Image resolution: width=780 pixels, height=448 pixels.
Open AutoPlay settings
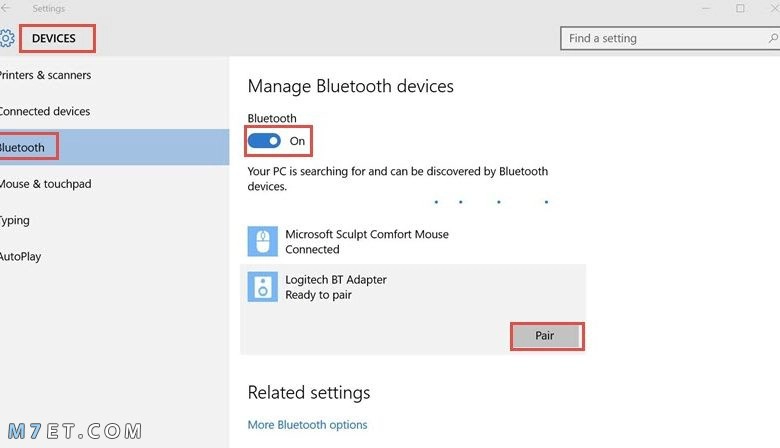pyautogui.click(x=20, y=257)
